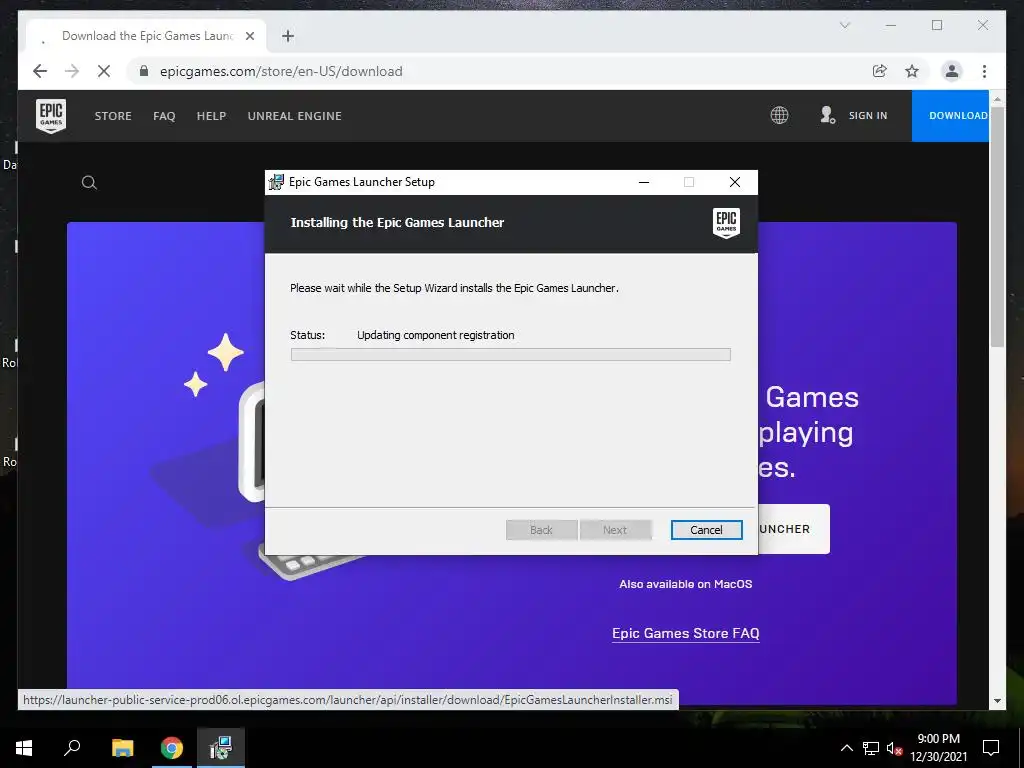Click Chrome's forward arrow
The width and height of the screenshot is (1024, 768).
(72, 71)
